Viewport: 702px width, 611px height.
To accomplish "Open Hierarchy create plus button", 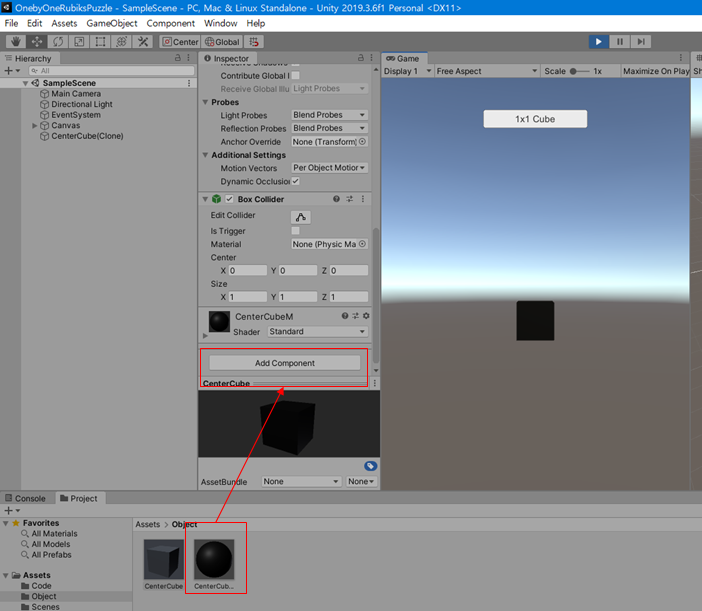I will coord(12,70).
